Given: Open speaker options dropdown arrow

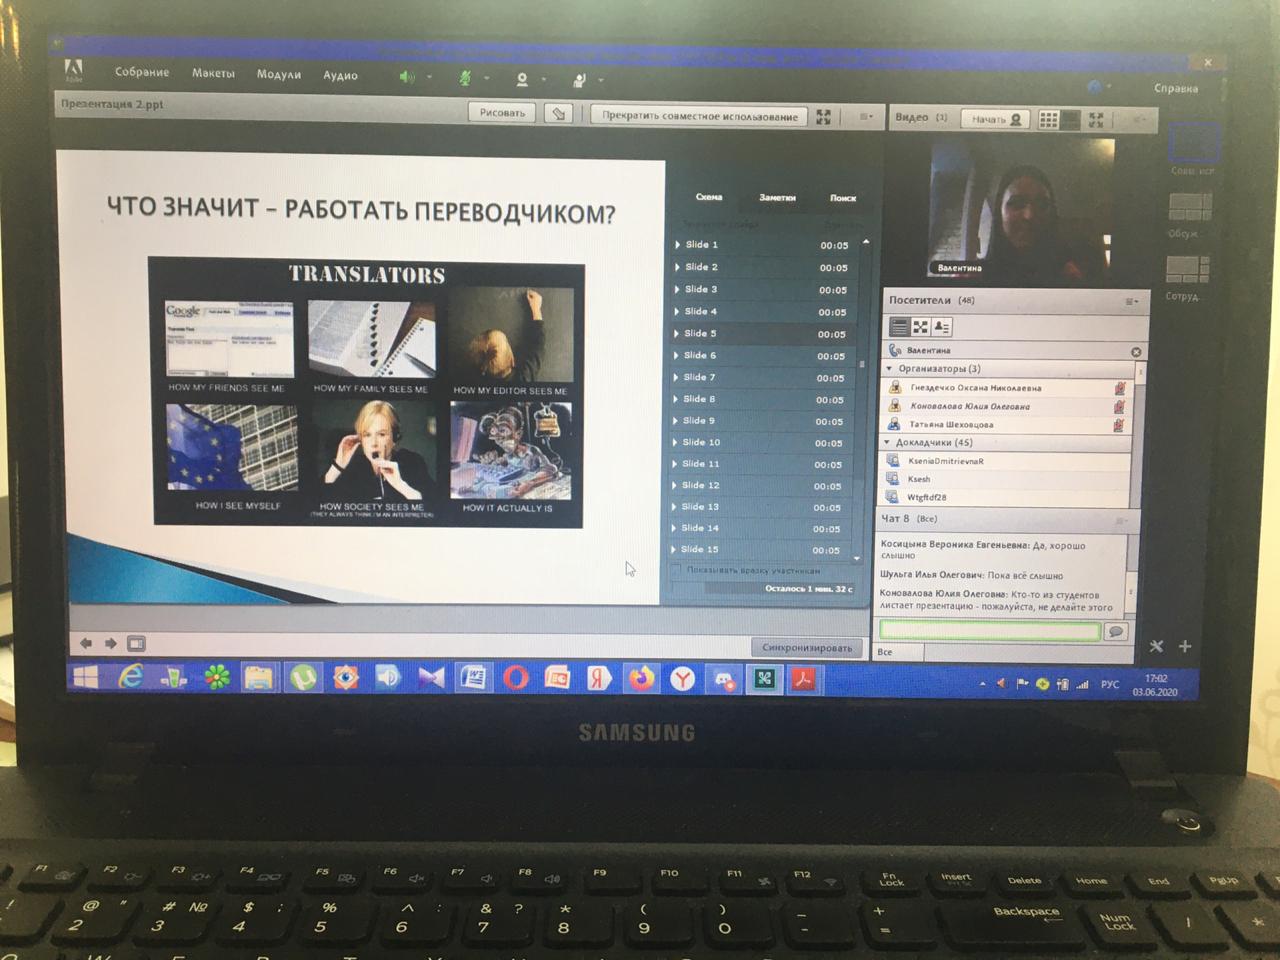Looking at the screenshot, I should coord(430,77).
